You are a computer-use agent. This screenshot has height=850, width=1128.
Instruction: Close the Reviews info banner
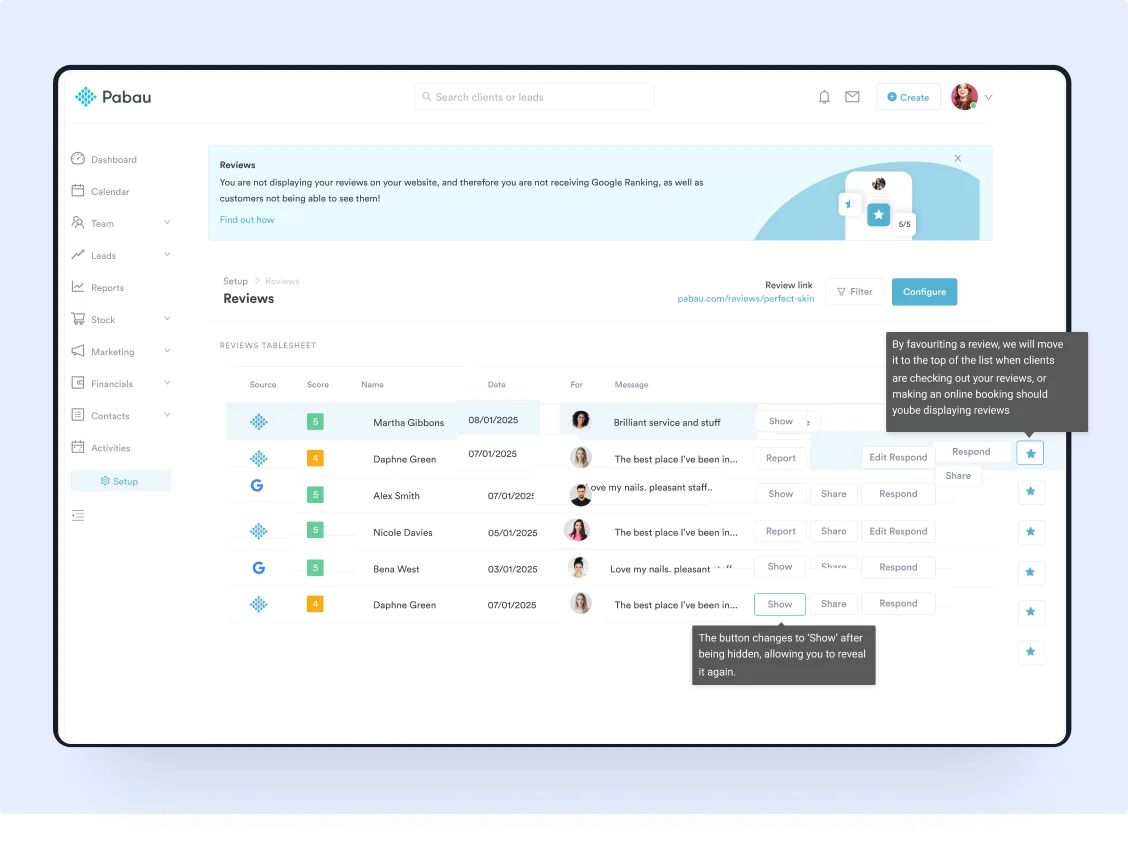click(x=958, y=158)
